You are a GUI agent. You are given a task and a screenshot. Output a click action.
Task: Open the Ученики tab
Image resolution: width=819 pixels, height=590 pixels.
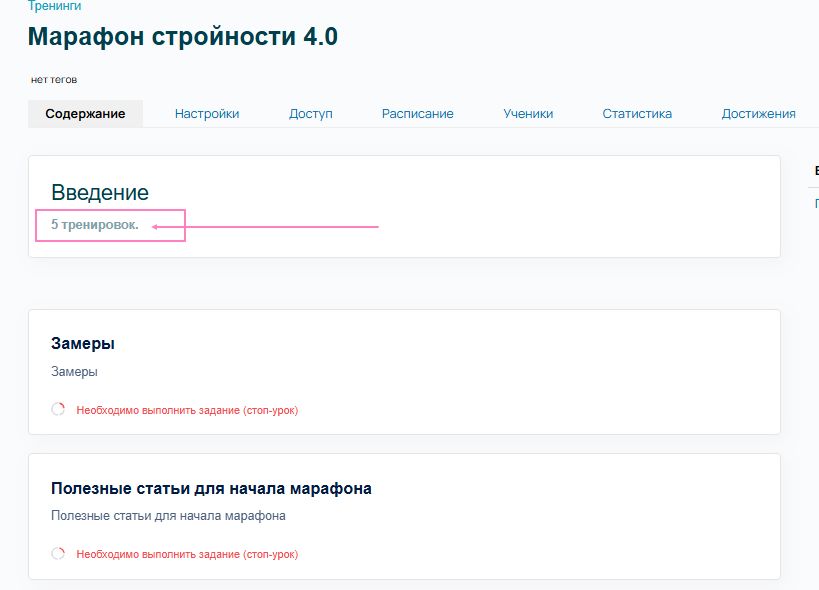point(528,114)
